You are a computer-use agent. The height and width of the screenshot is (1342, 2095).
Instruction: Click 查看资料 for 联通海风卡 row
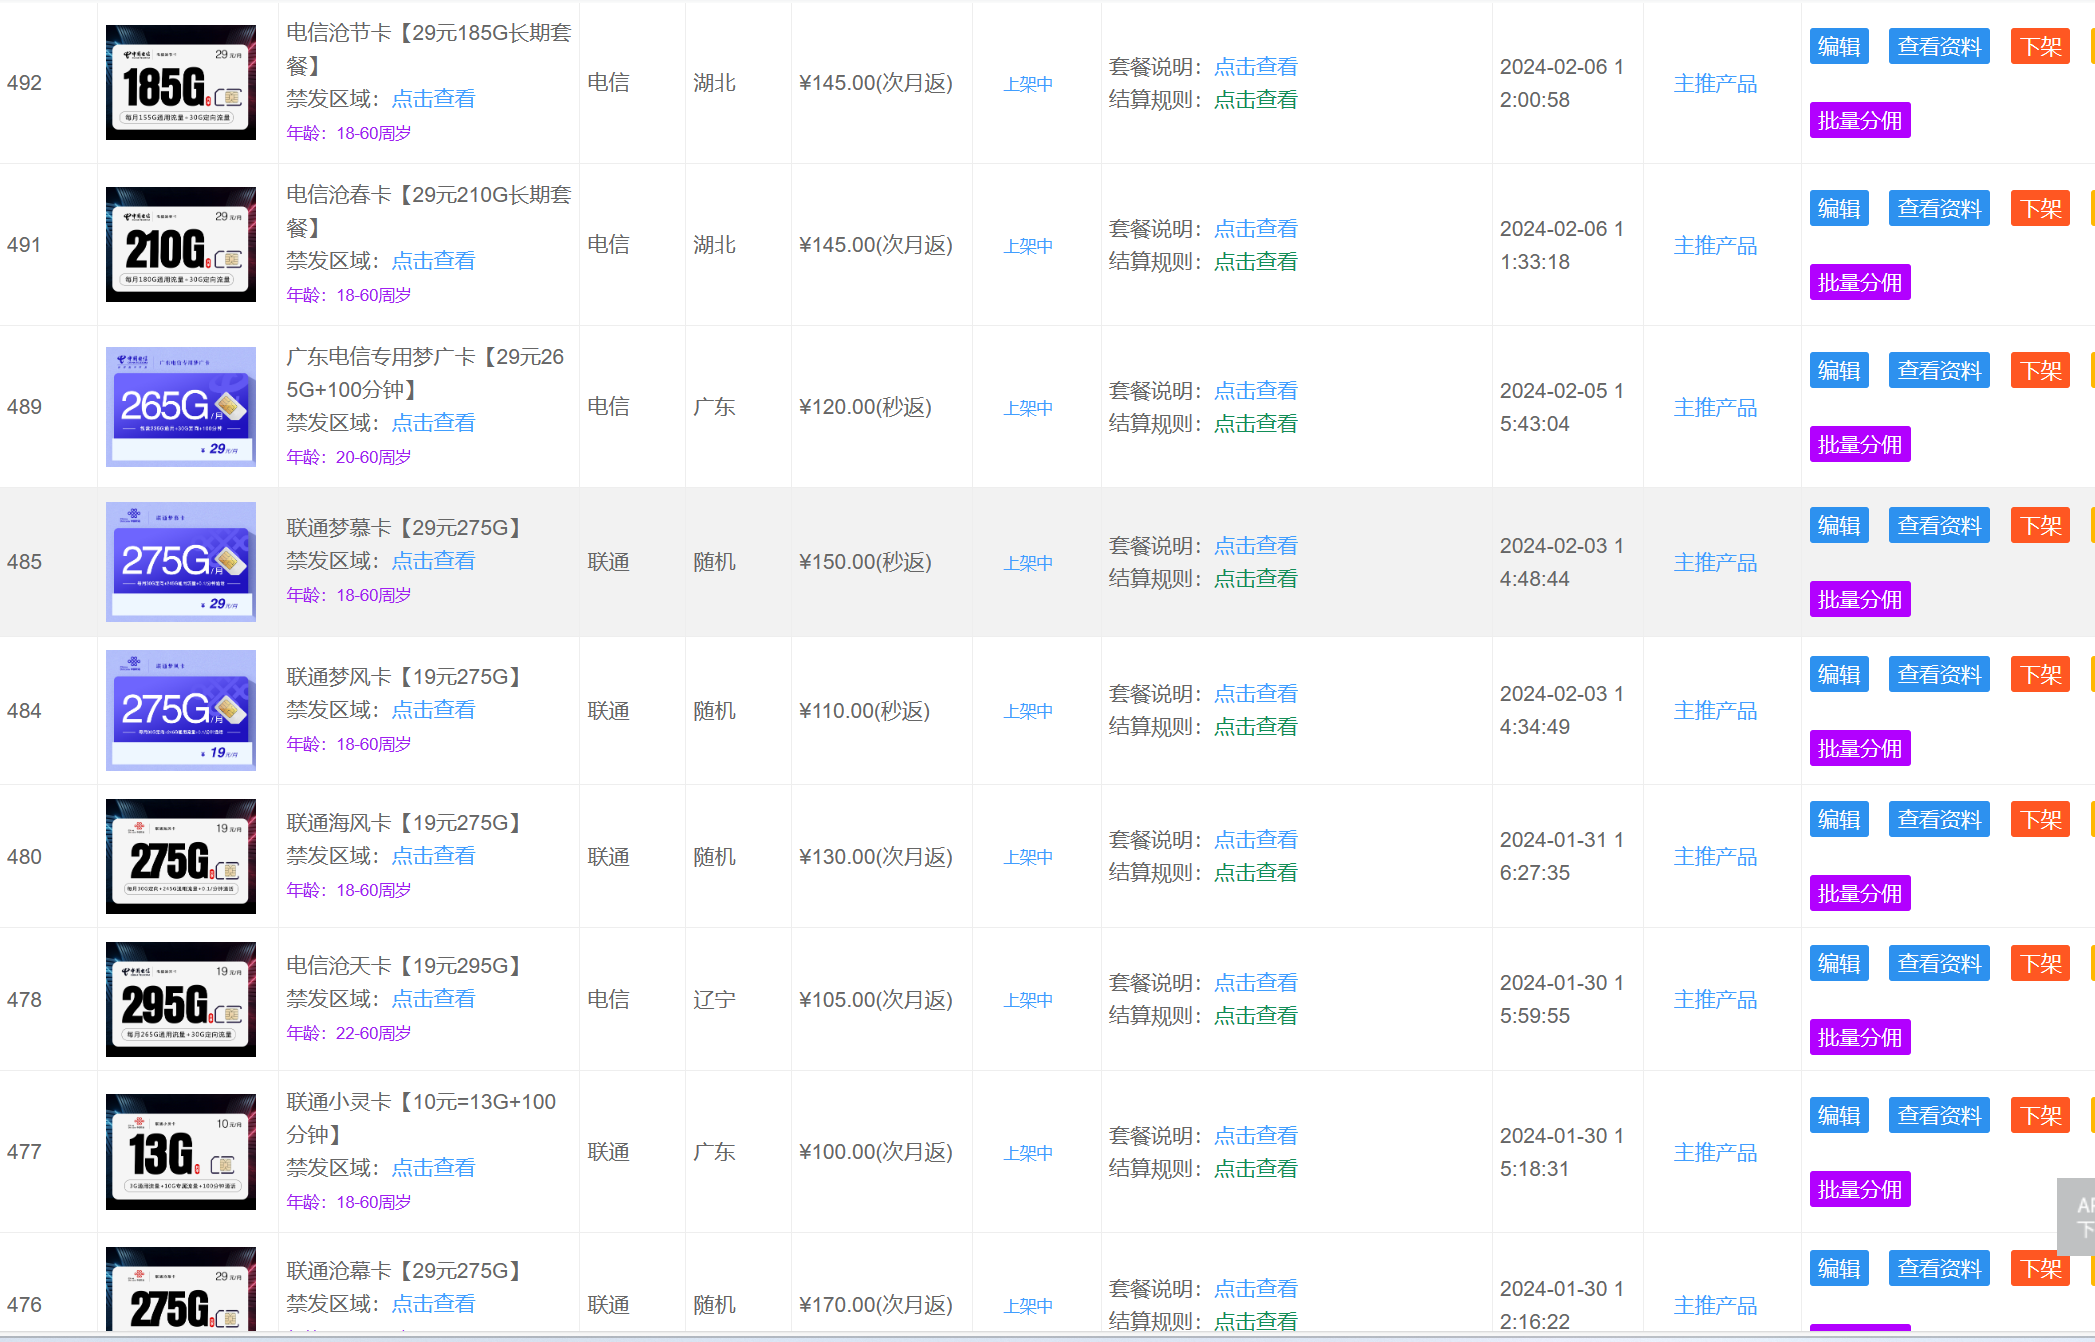[x=1938, y=818]
